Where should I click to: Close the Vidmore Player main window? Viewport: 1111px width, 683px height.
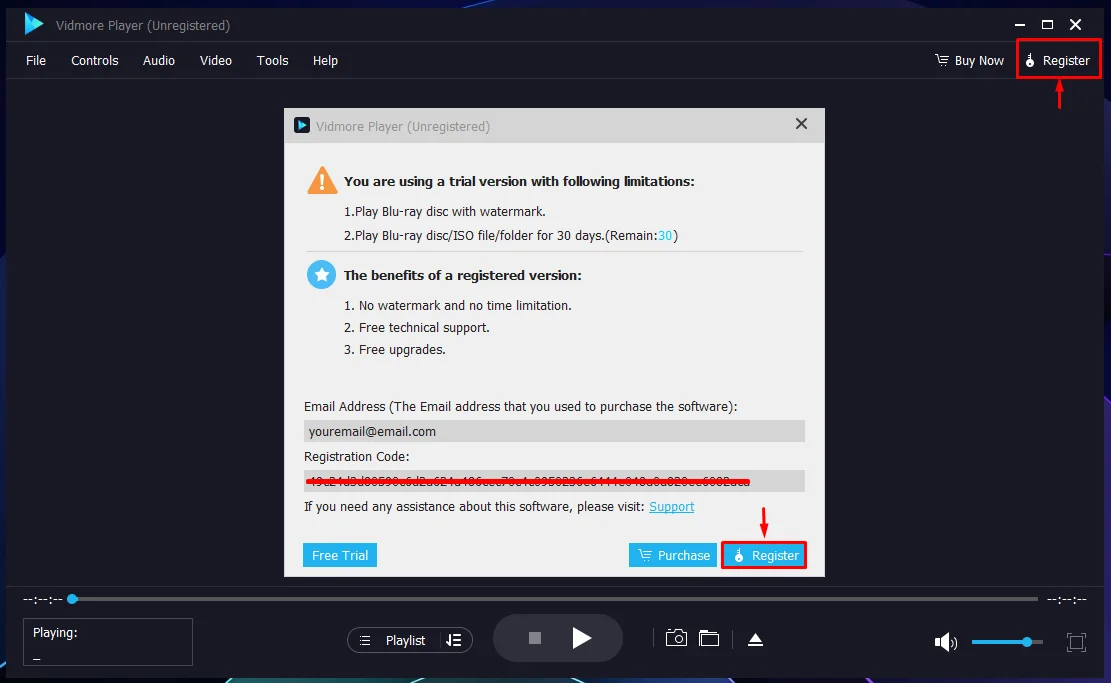pyautogui.click(x=1076, y=25)
